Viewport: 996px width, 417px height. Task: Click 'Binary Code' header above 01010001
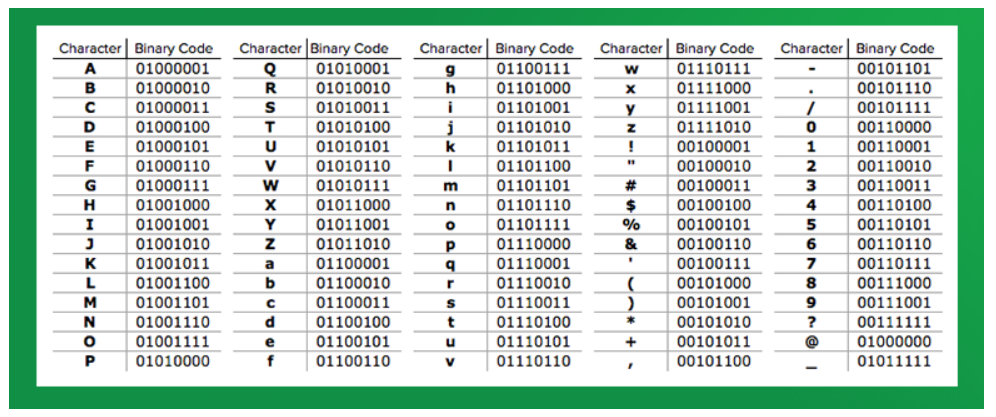[349, 48]
